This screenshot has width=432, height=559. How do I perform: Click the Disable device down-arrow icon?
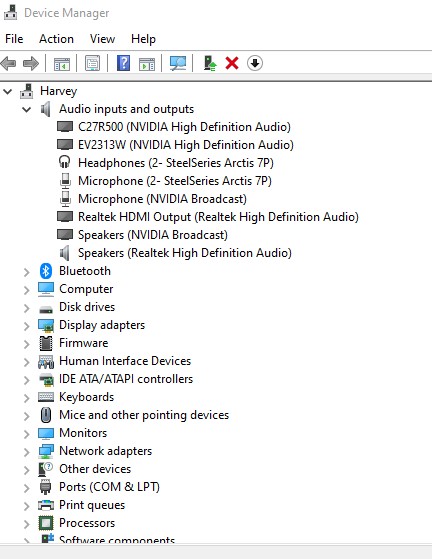click(x=254, y=63)
